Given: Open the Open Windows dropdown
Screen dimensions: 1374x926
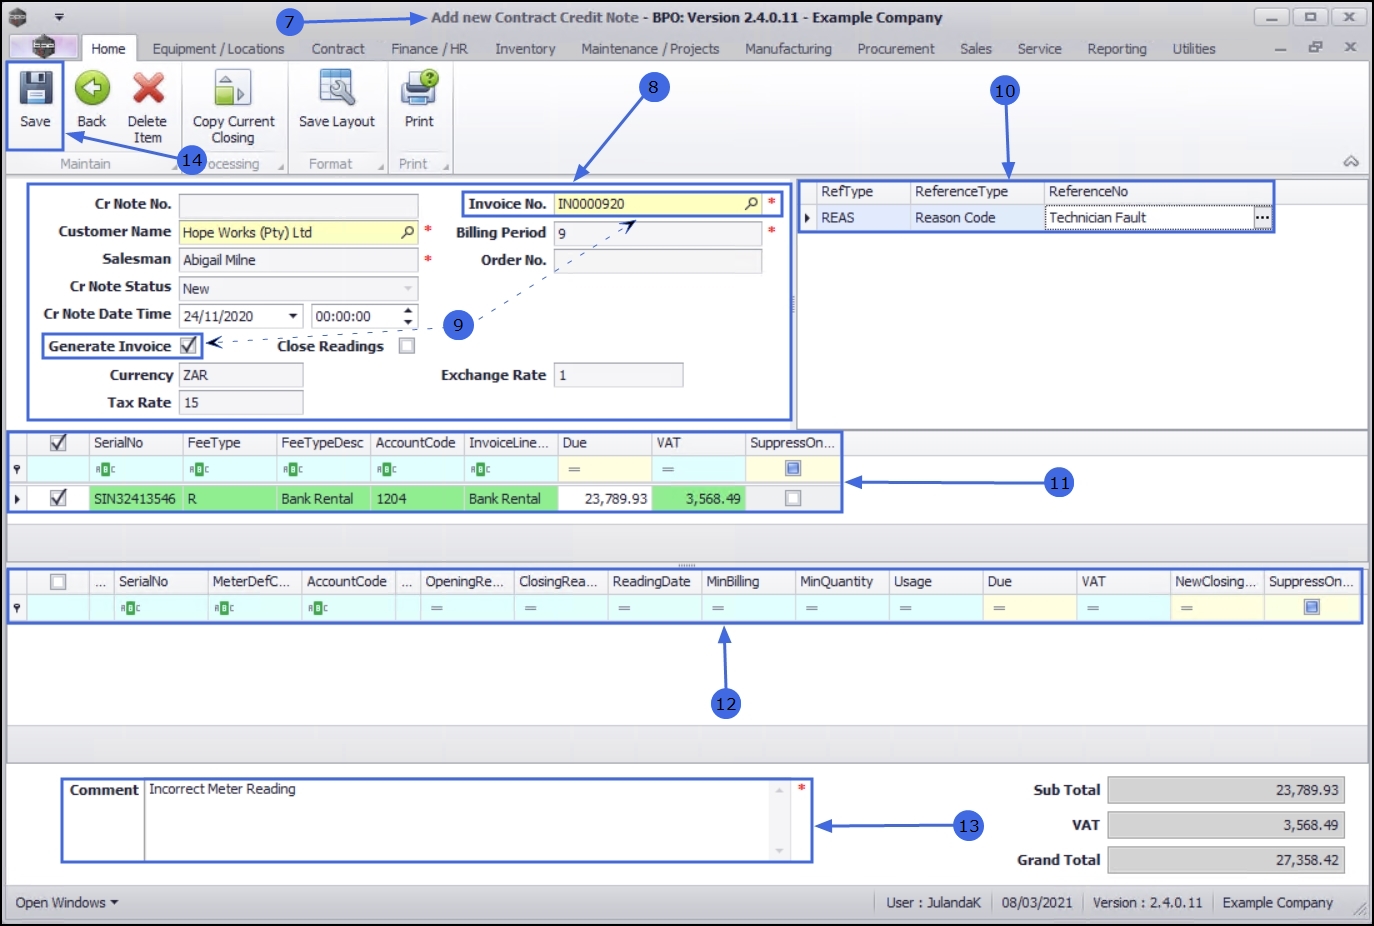Looking at the screenshot, I should tap(66, 902).
